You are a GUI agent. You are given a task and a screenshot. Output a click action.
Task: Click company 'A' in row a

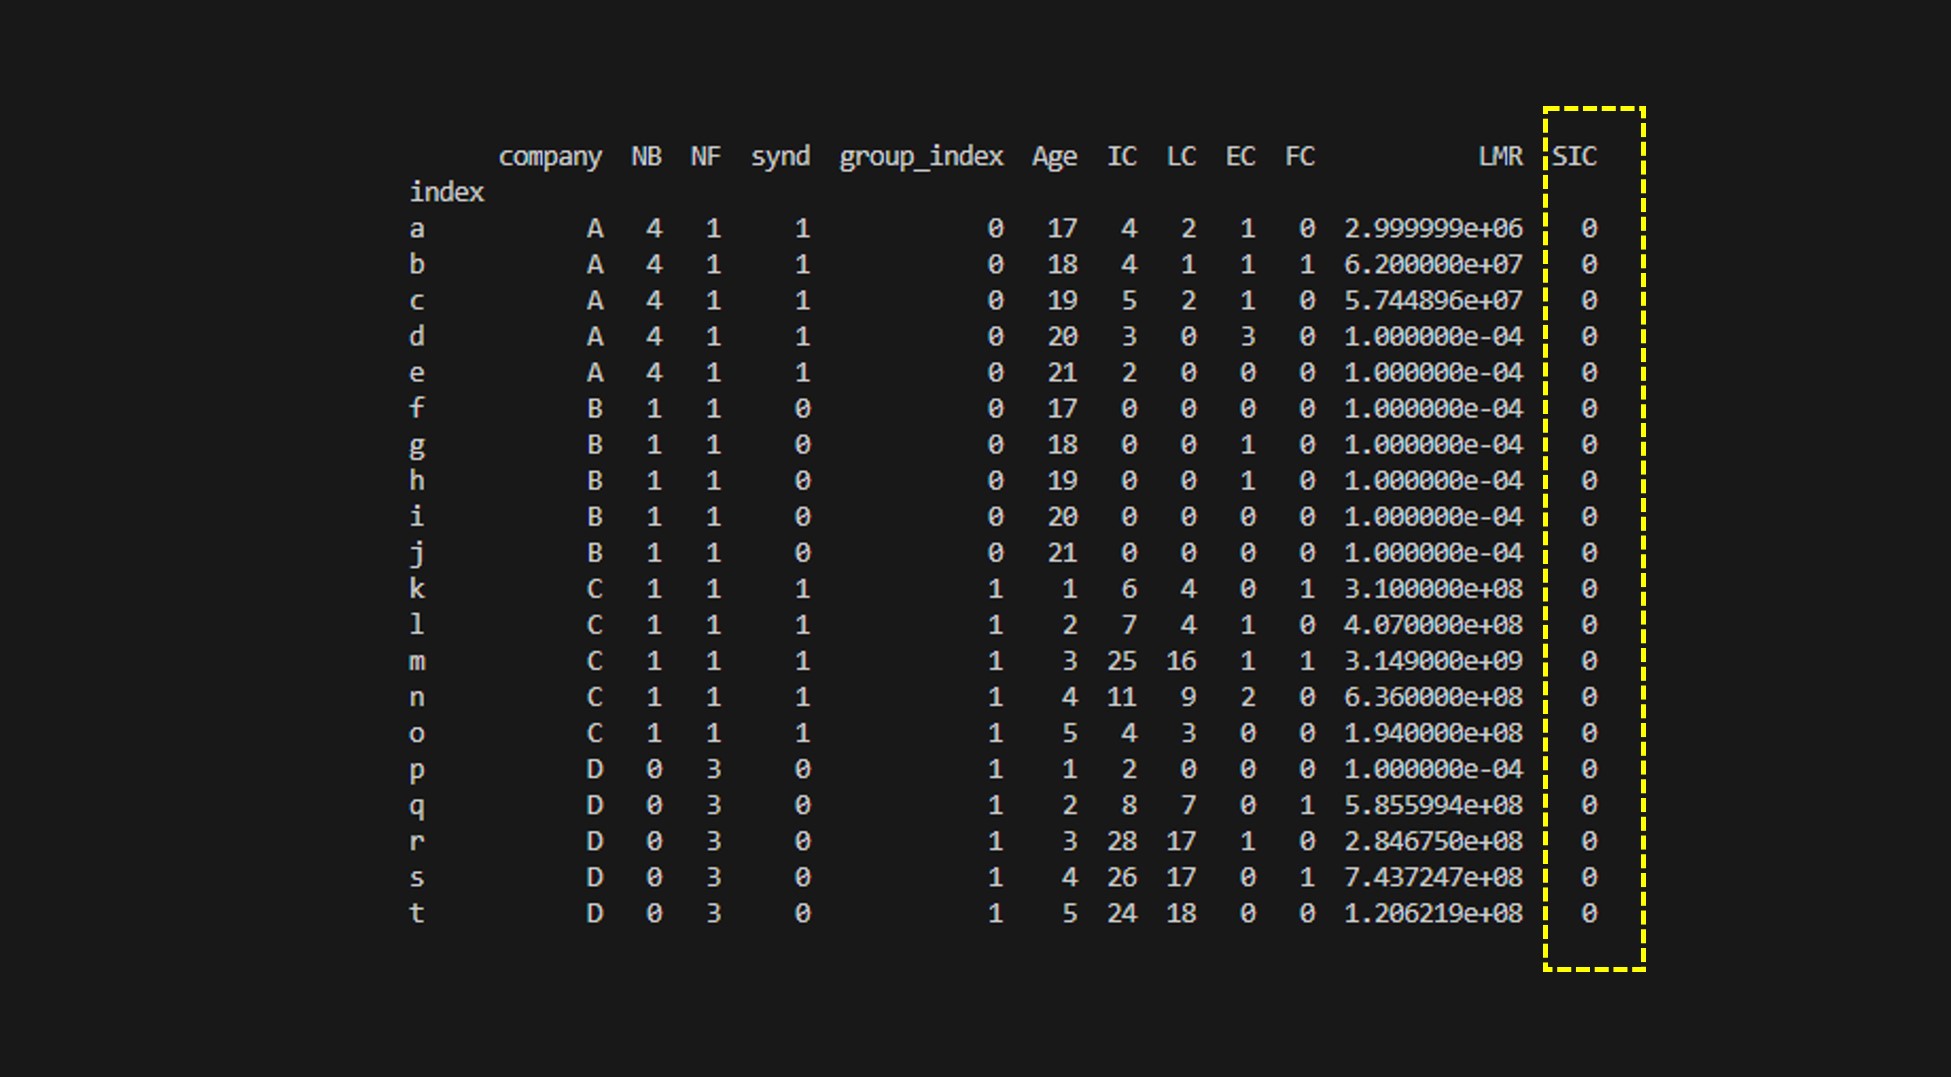595,229
